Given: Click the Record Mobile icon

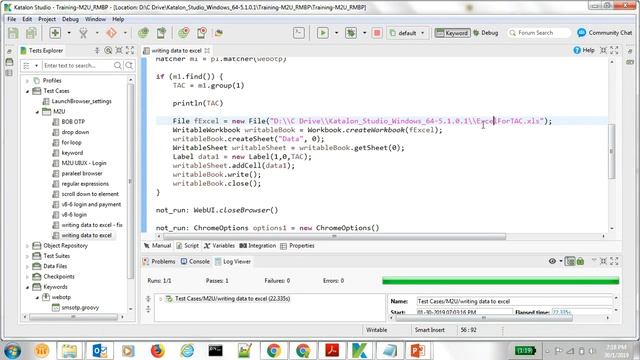Looking at the screenshot, I should pos(202,33).
